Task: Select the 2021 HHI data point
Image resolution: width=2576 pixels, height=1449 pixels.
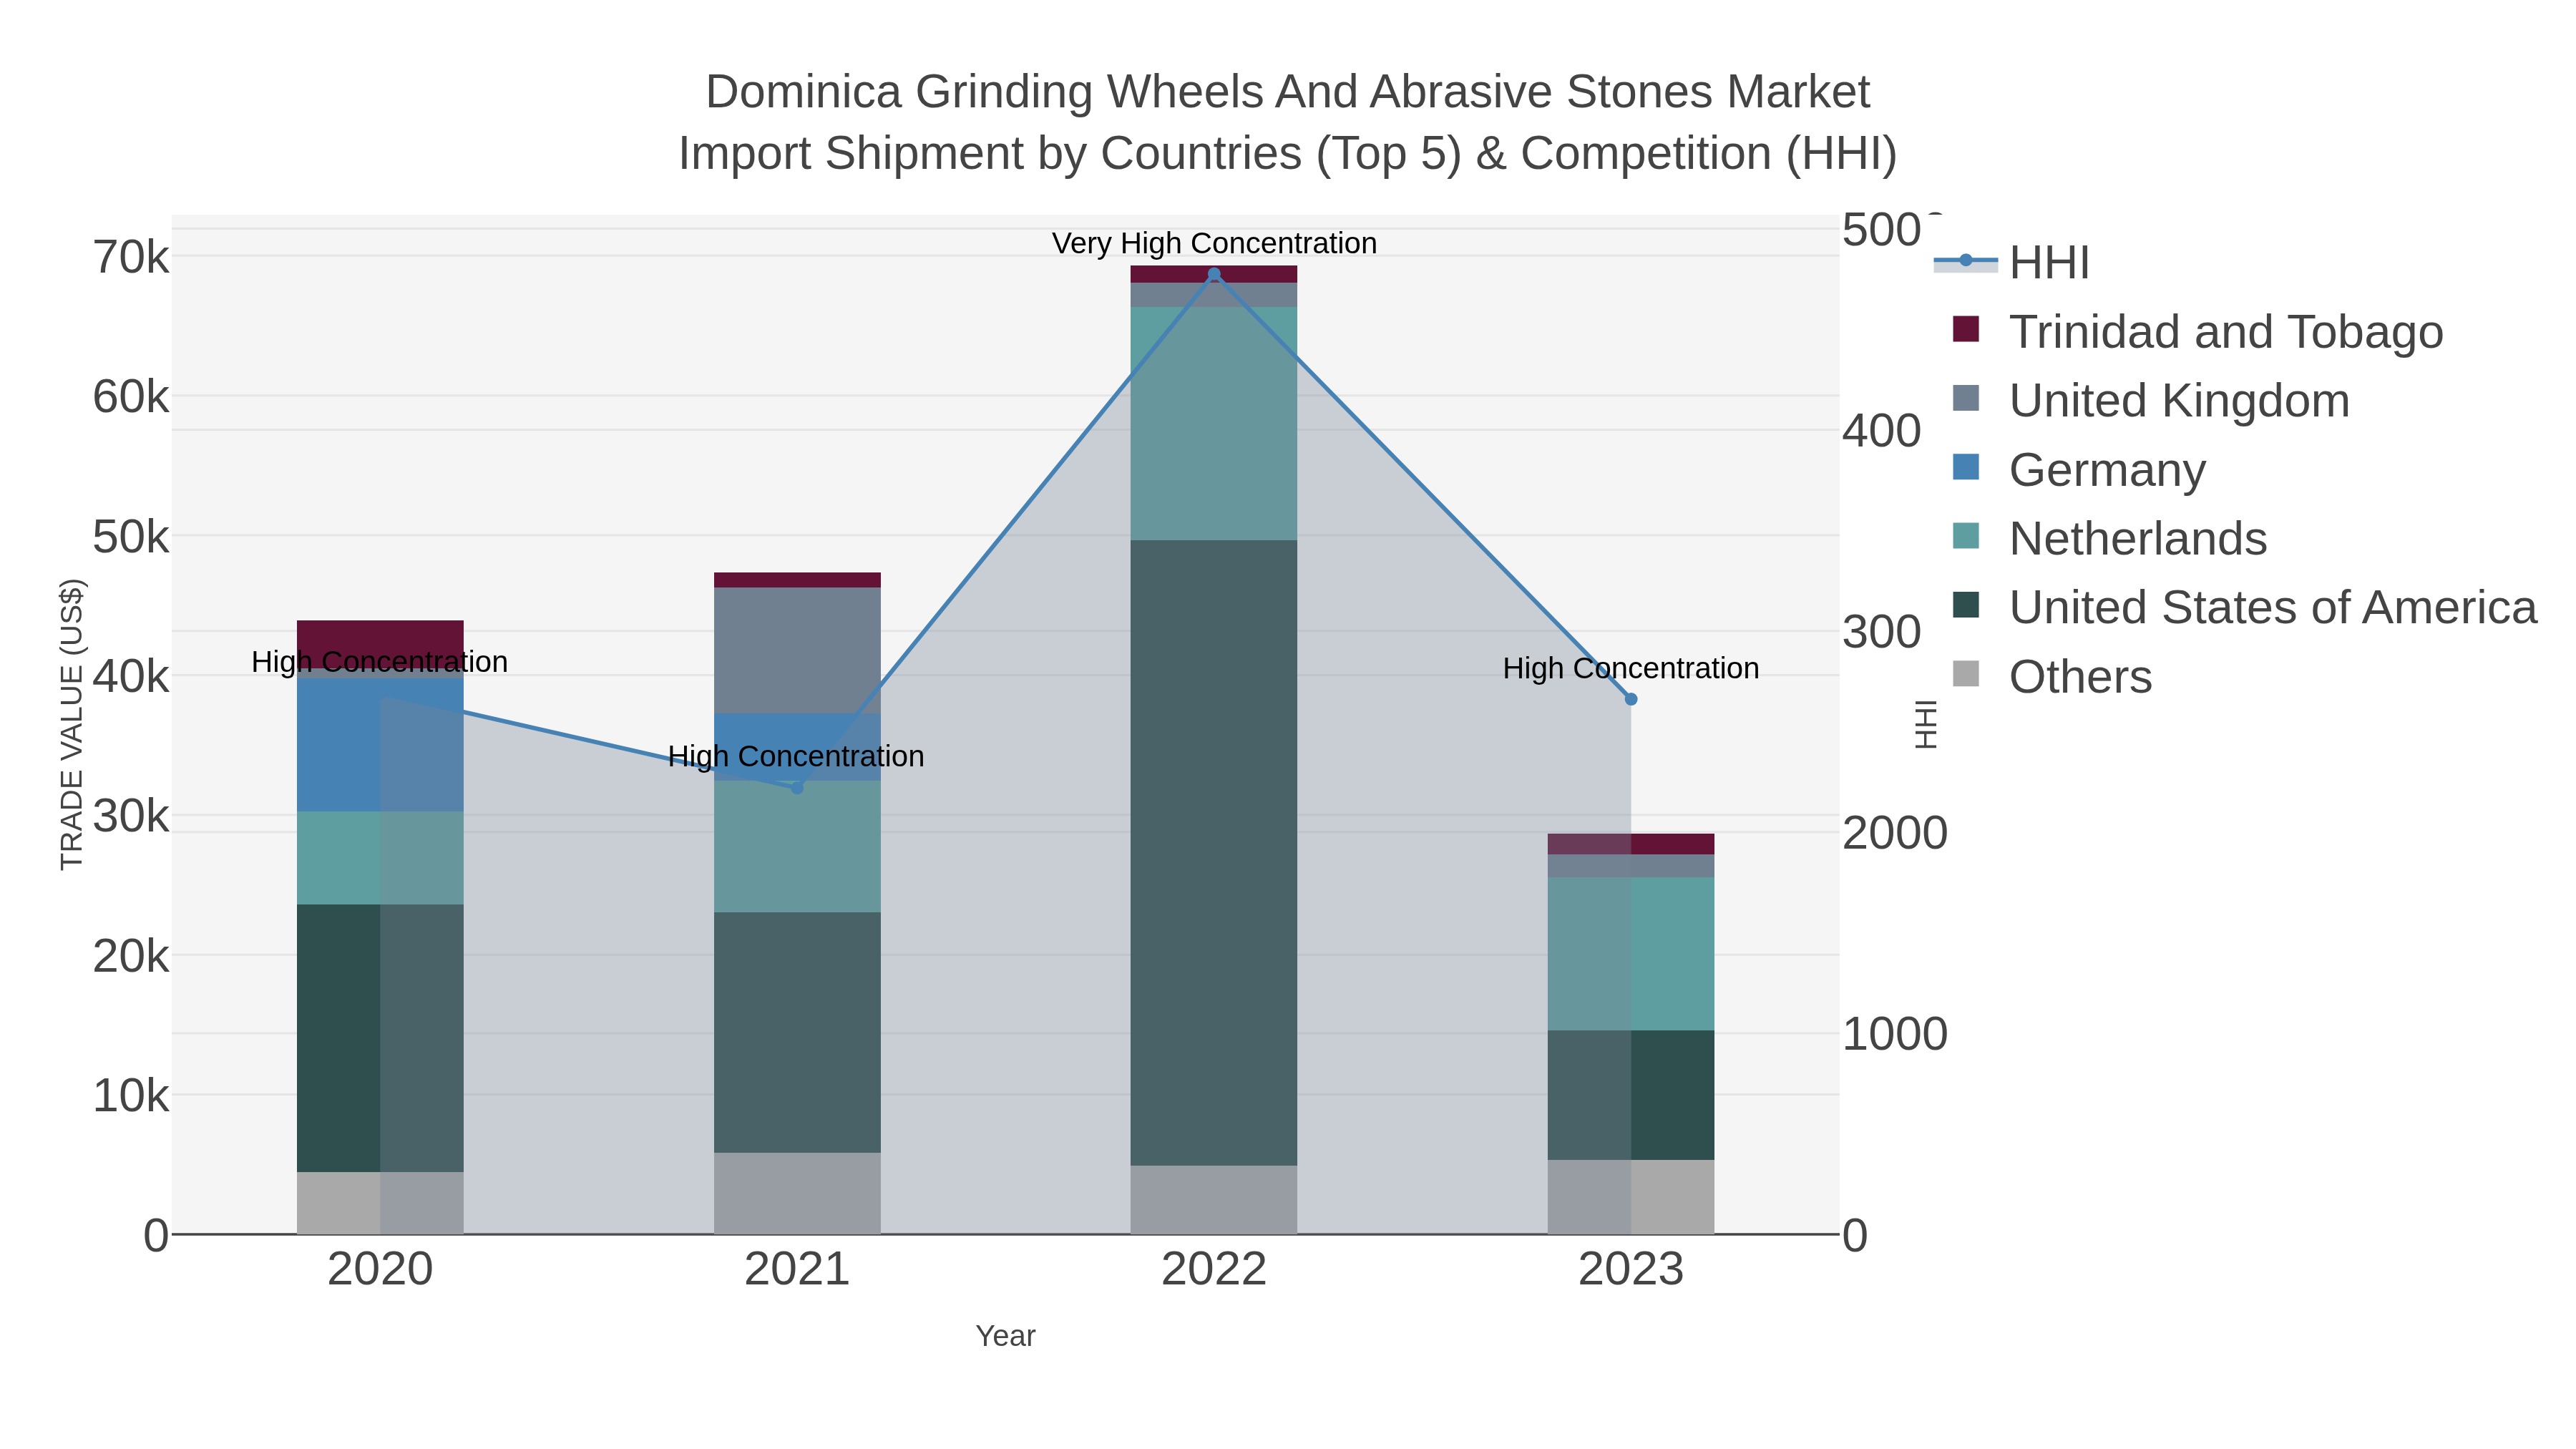Action: [797, 788]
